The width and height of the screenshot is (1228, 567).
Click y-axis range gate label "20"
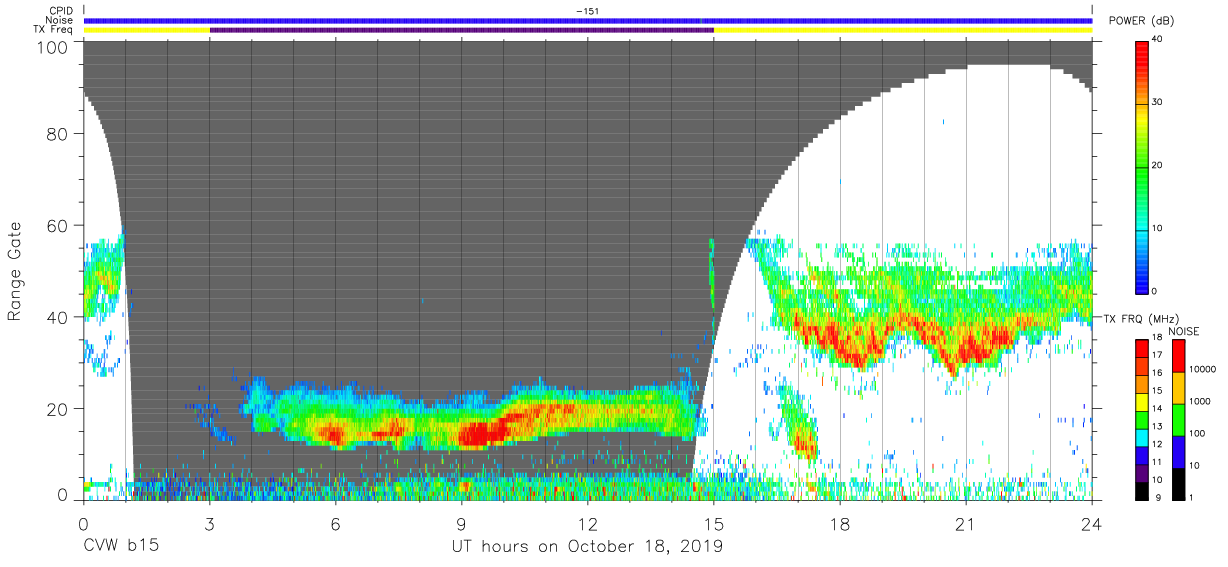point(57,409)
